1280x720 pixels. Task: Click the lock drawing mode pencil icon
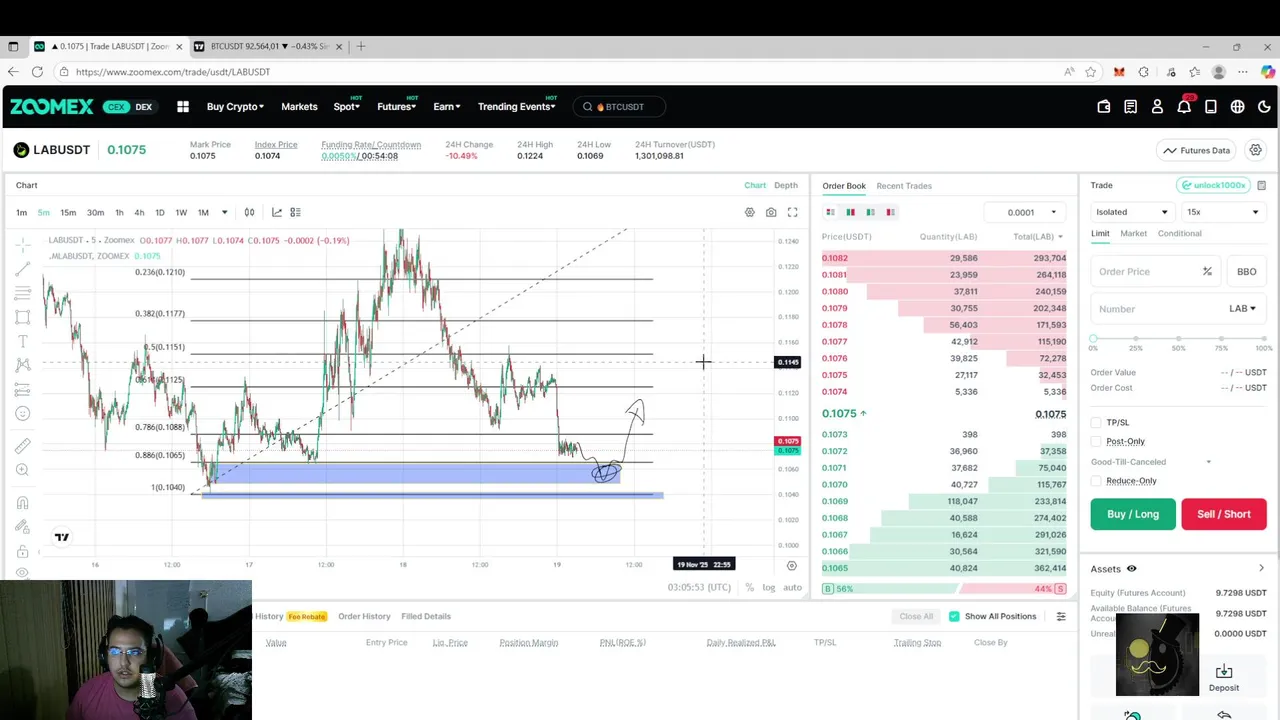click(x=23, y=527)
